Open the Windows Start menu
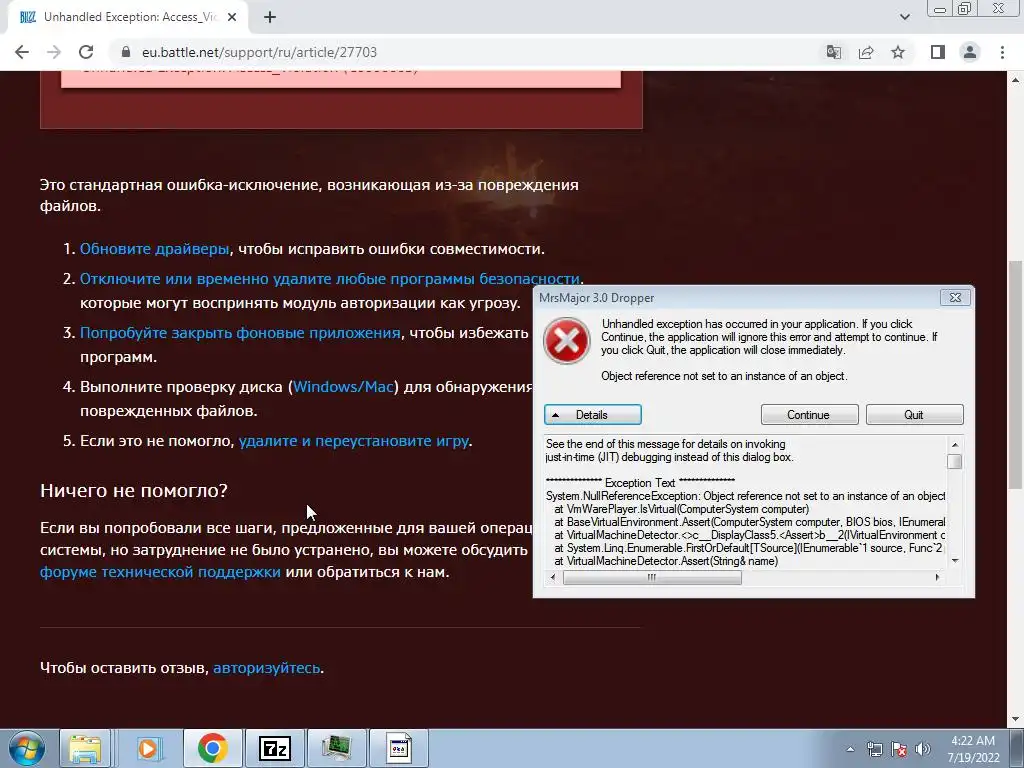 [27, 748]
